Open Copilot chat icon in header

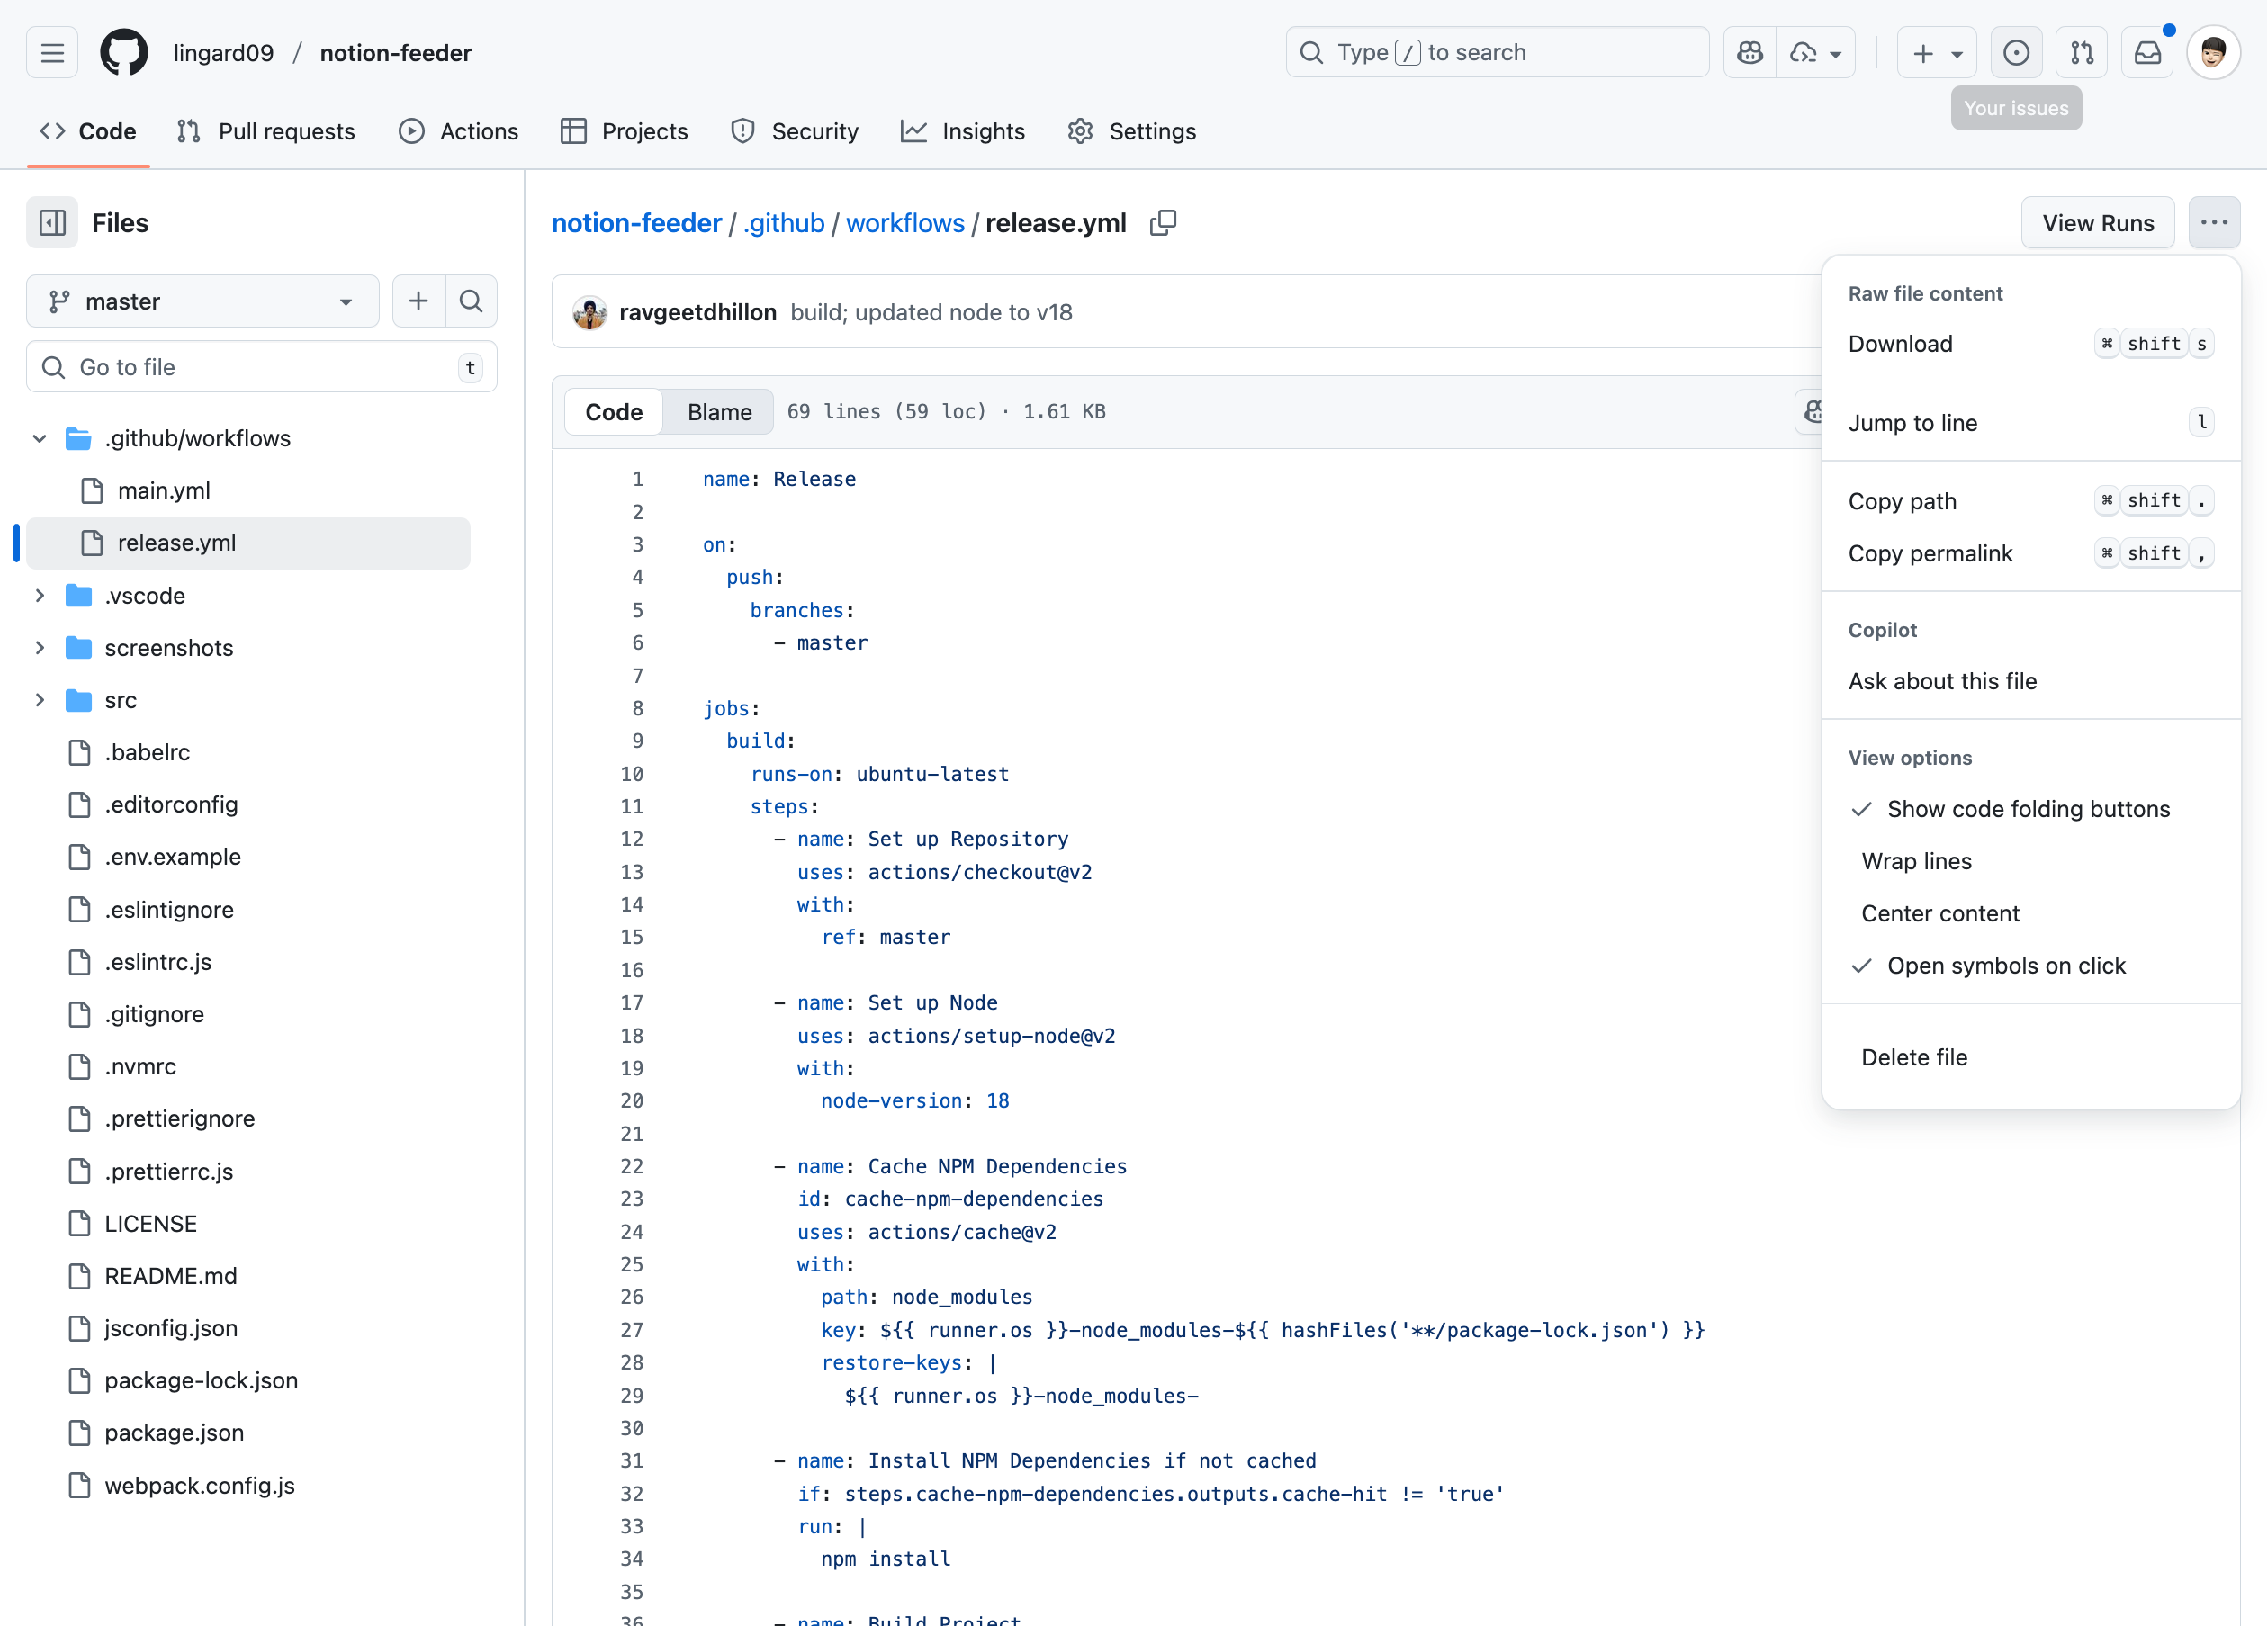[1750, 52]
